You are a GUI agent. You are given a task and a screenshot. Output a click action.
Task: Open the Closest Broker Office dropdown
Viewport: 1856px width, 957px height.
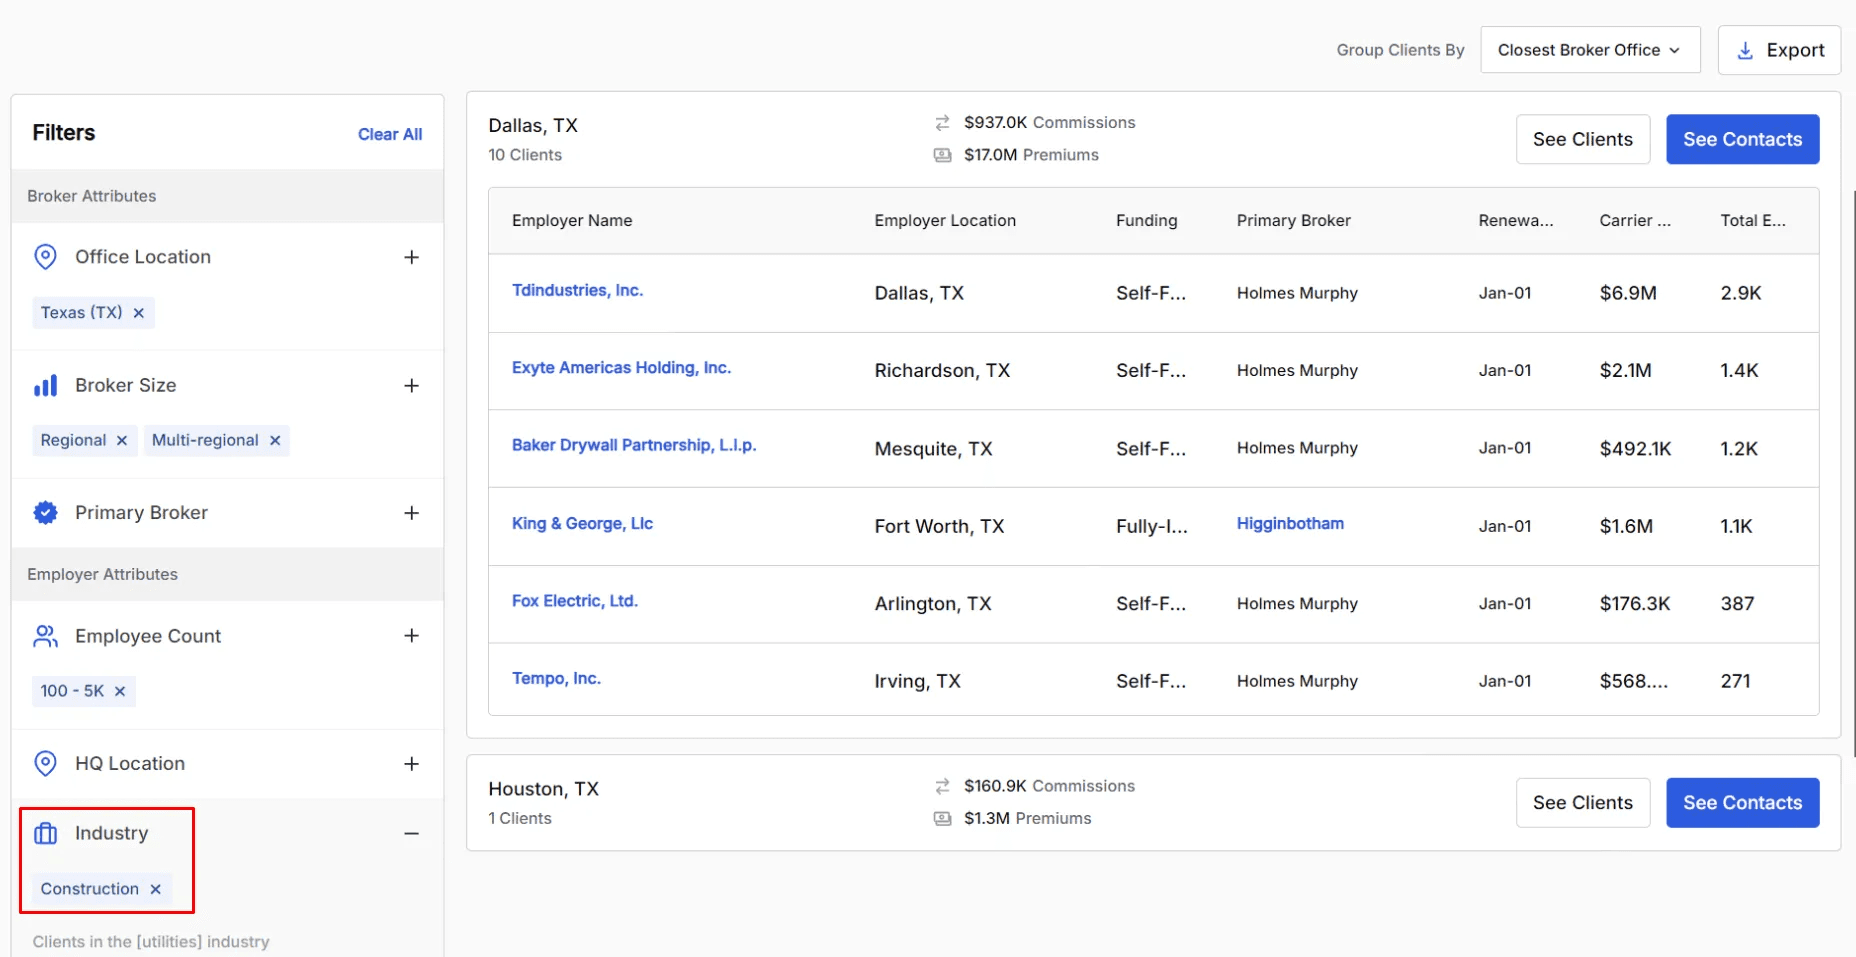1590,49
